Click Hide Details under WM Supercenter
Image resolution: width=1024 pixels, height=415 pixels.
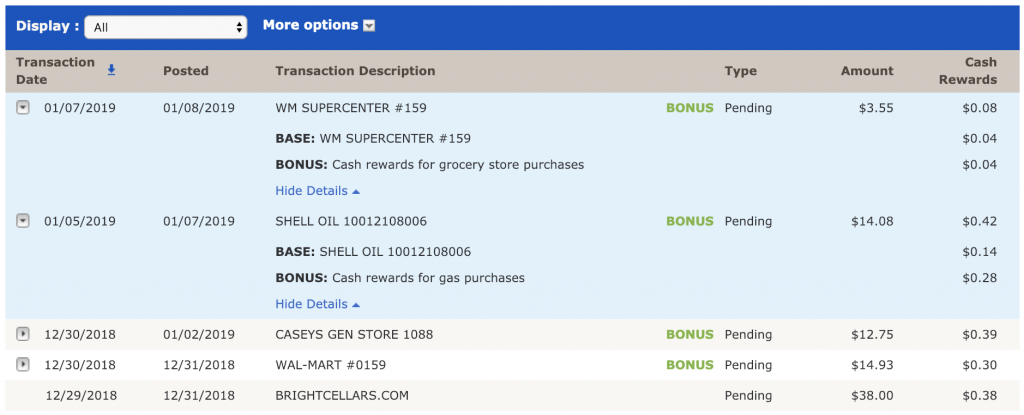(x=317, y=191)
